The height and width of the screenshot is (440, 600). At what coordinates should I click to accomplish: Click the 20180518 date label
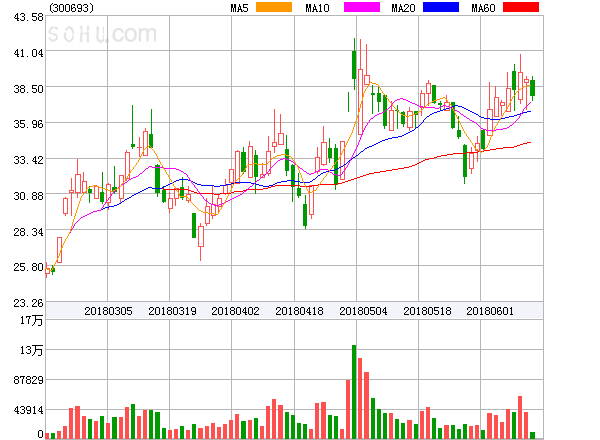[427, 311]
